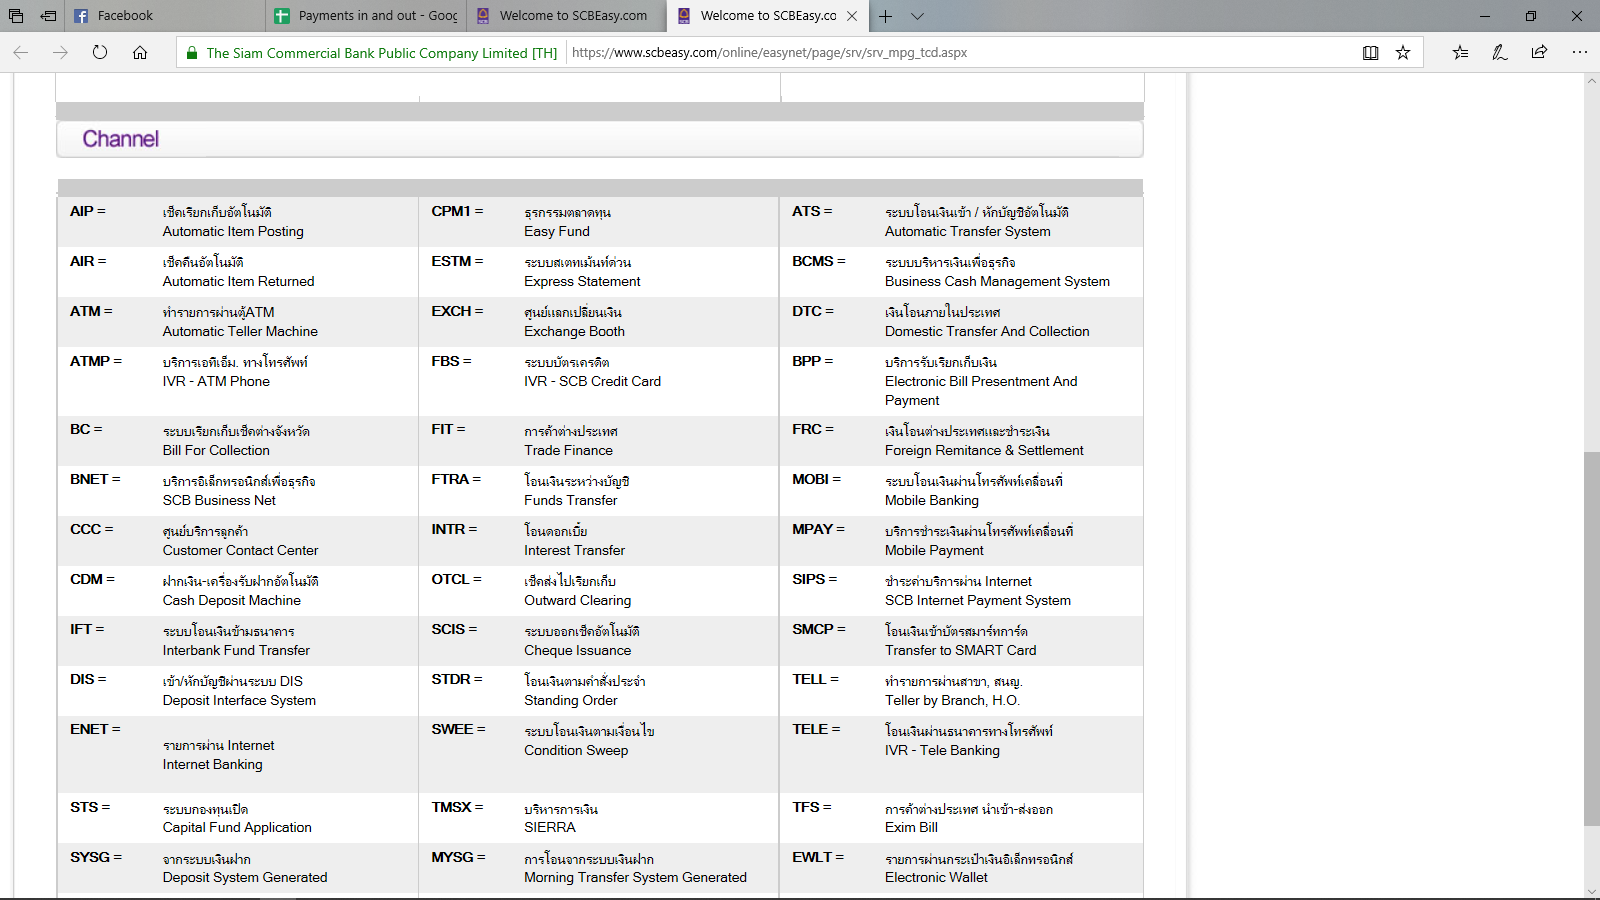Viewport: 1600px width, 900px height.
Task: Select Outward Clearing text
Action: 577,600
